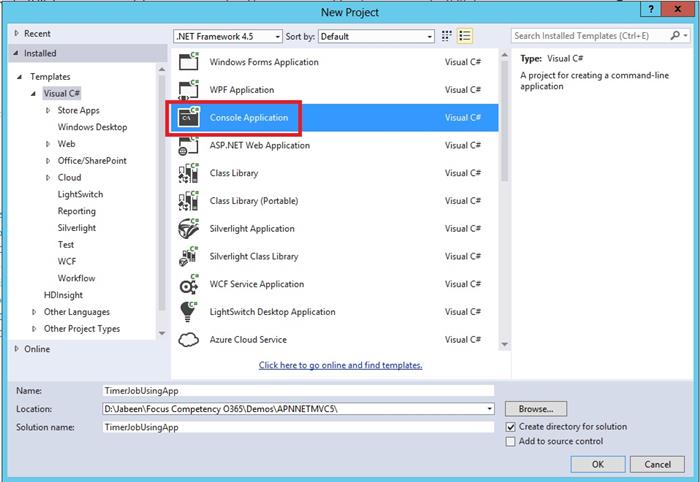Select the Workflow tree item
This screenshot has height=482, width=700.
(x=76, y=278)
